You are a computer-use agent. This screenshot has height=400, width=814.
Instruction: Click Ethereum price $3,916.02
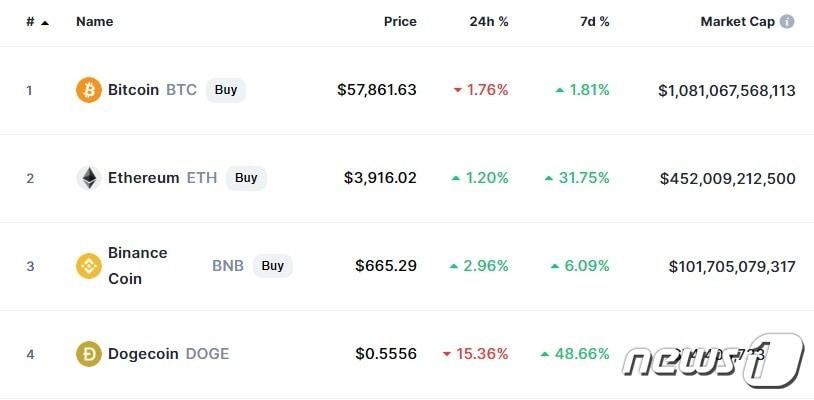coord(380,178)
